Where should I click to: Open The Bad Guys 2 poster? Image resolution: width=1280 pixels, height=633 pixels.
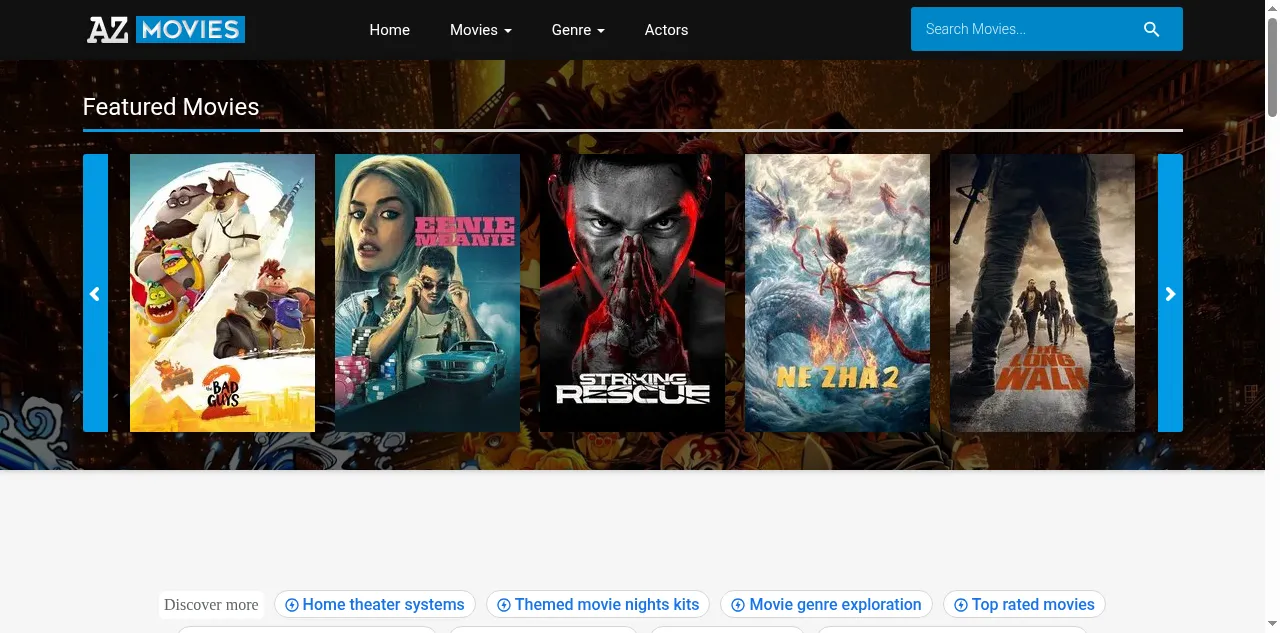(x=222, y=293)
